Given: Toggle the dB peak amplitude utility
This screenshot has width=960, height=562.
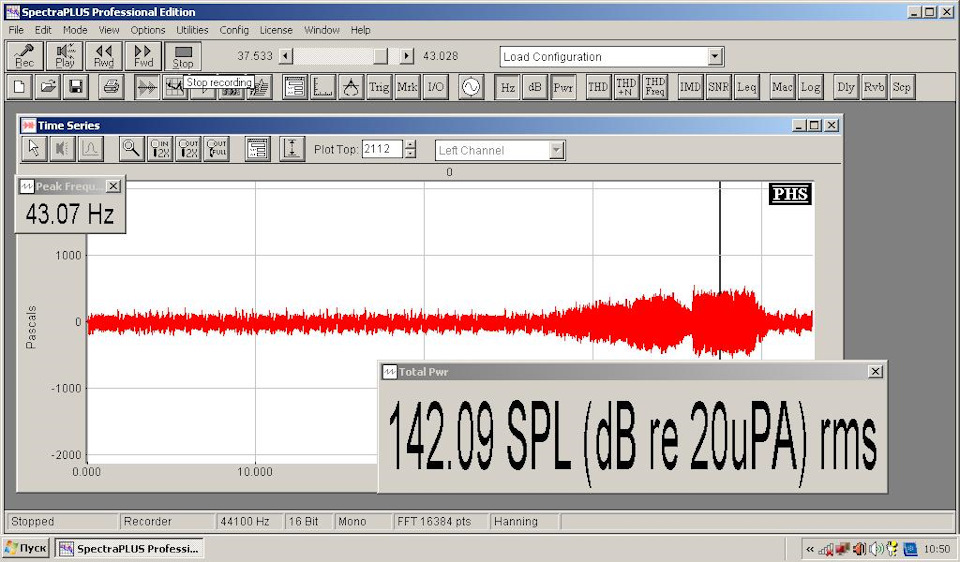Looking at the screenshot, I should pos(535,87).
